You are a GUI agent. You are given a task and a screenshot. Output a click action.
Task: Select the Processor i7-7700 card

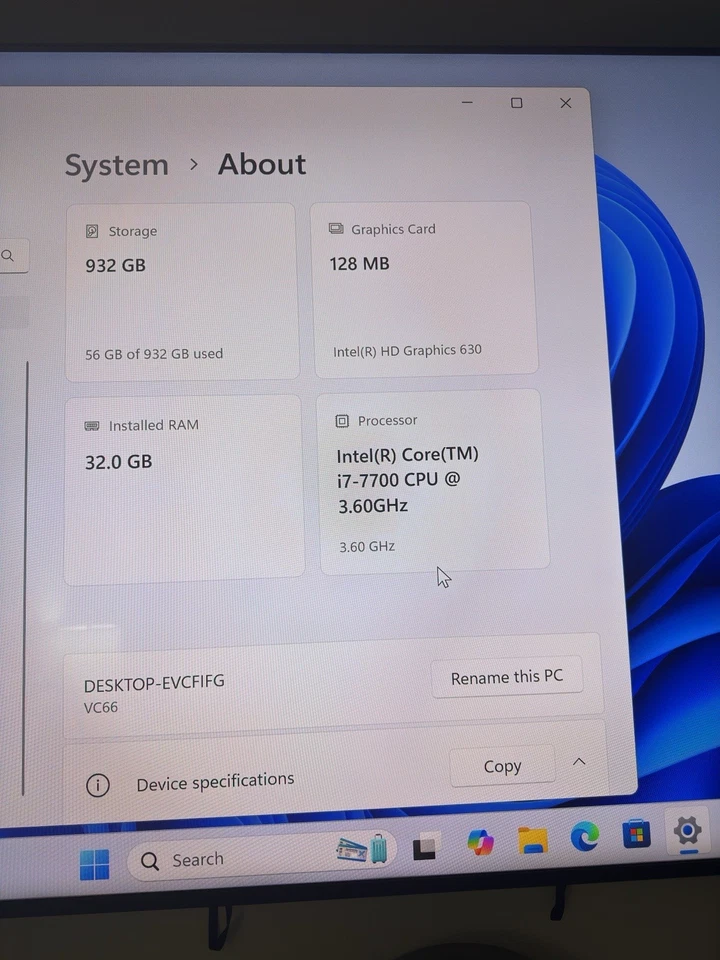[x=433, y=482]
